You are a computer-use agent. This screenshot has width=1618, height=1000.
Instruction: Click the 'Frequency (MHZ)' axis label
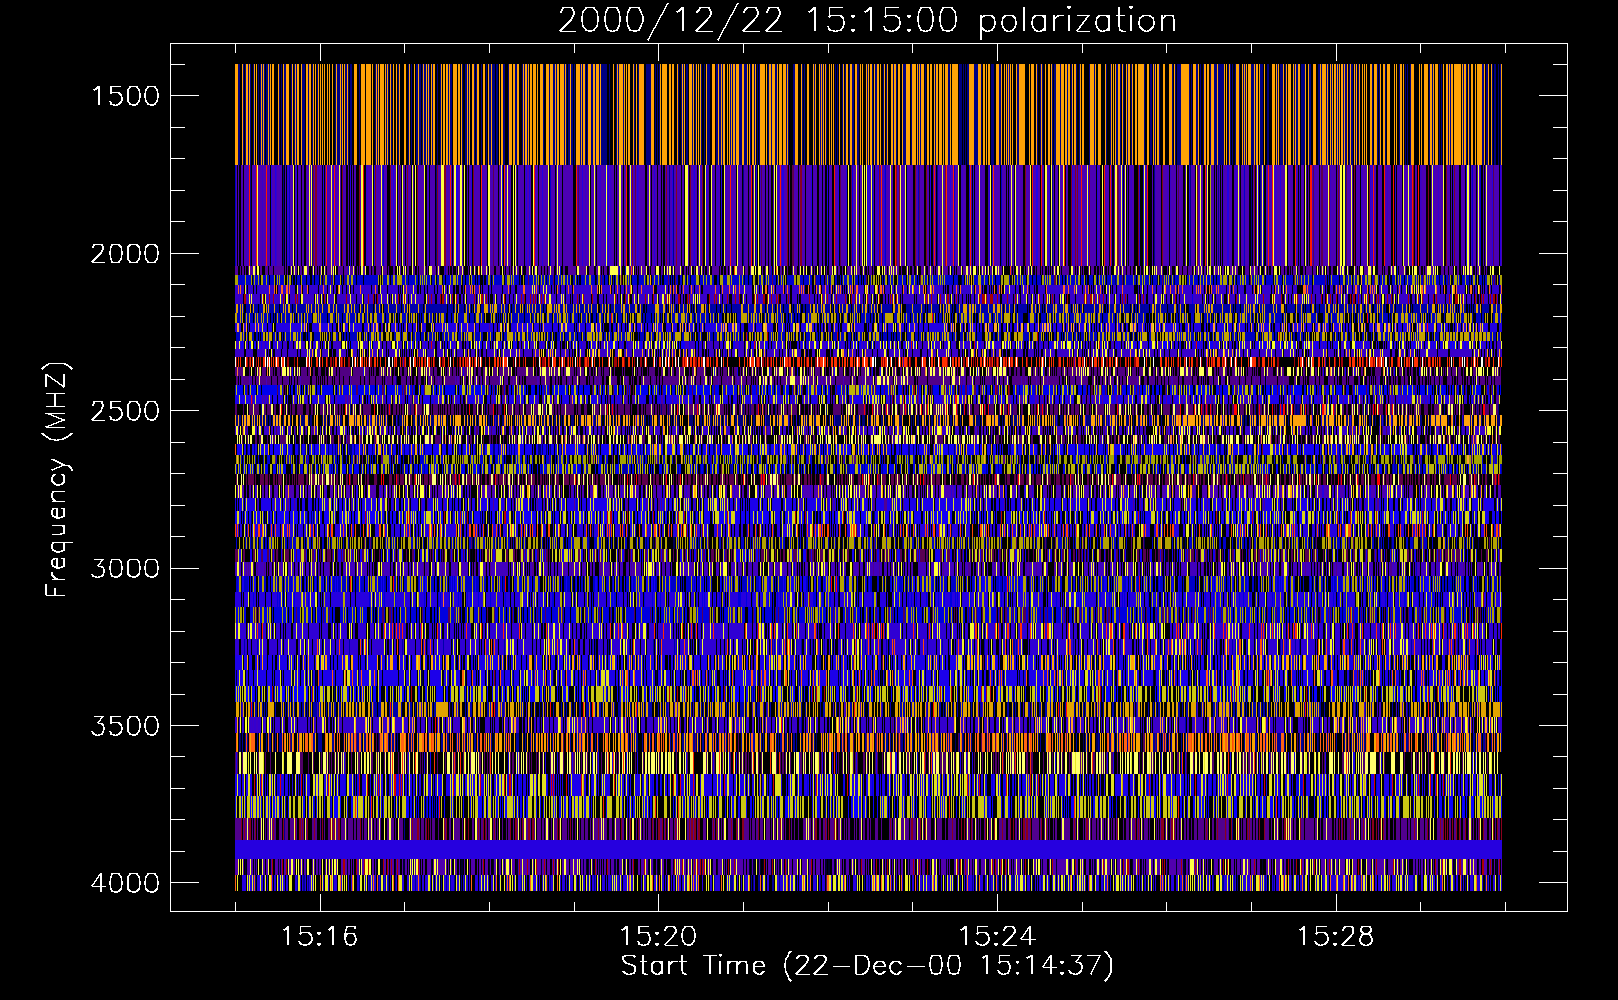pyautogui.click(x=58, y=480)
